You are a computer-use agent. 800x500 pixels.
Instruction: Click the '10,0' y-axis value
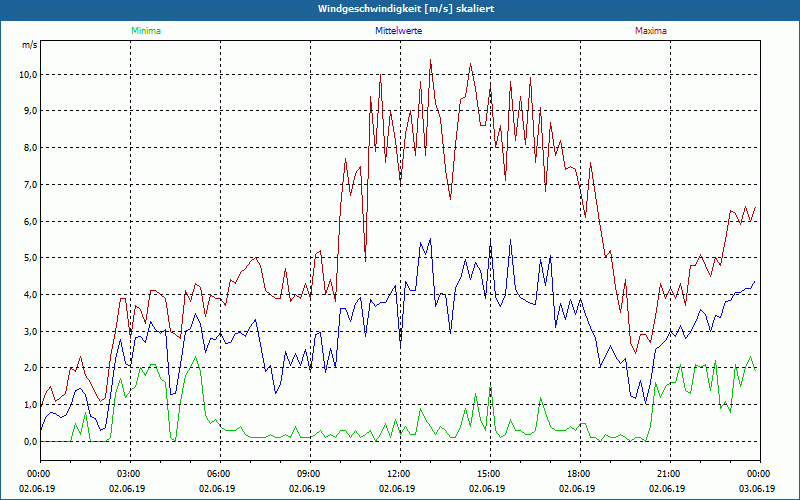pos(29,74)
